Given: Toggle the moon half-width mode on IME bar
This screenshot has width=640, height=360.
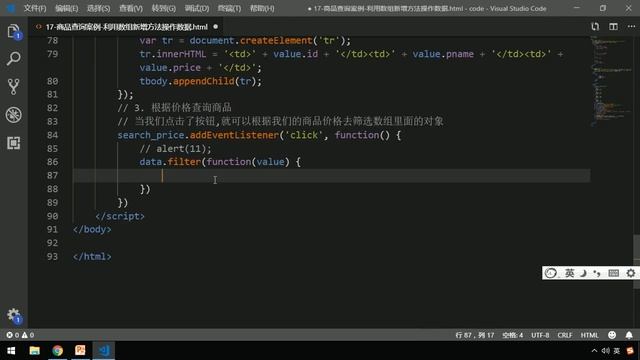Looking at the screenshot, I should pos(583,273).
